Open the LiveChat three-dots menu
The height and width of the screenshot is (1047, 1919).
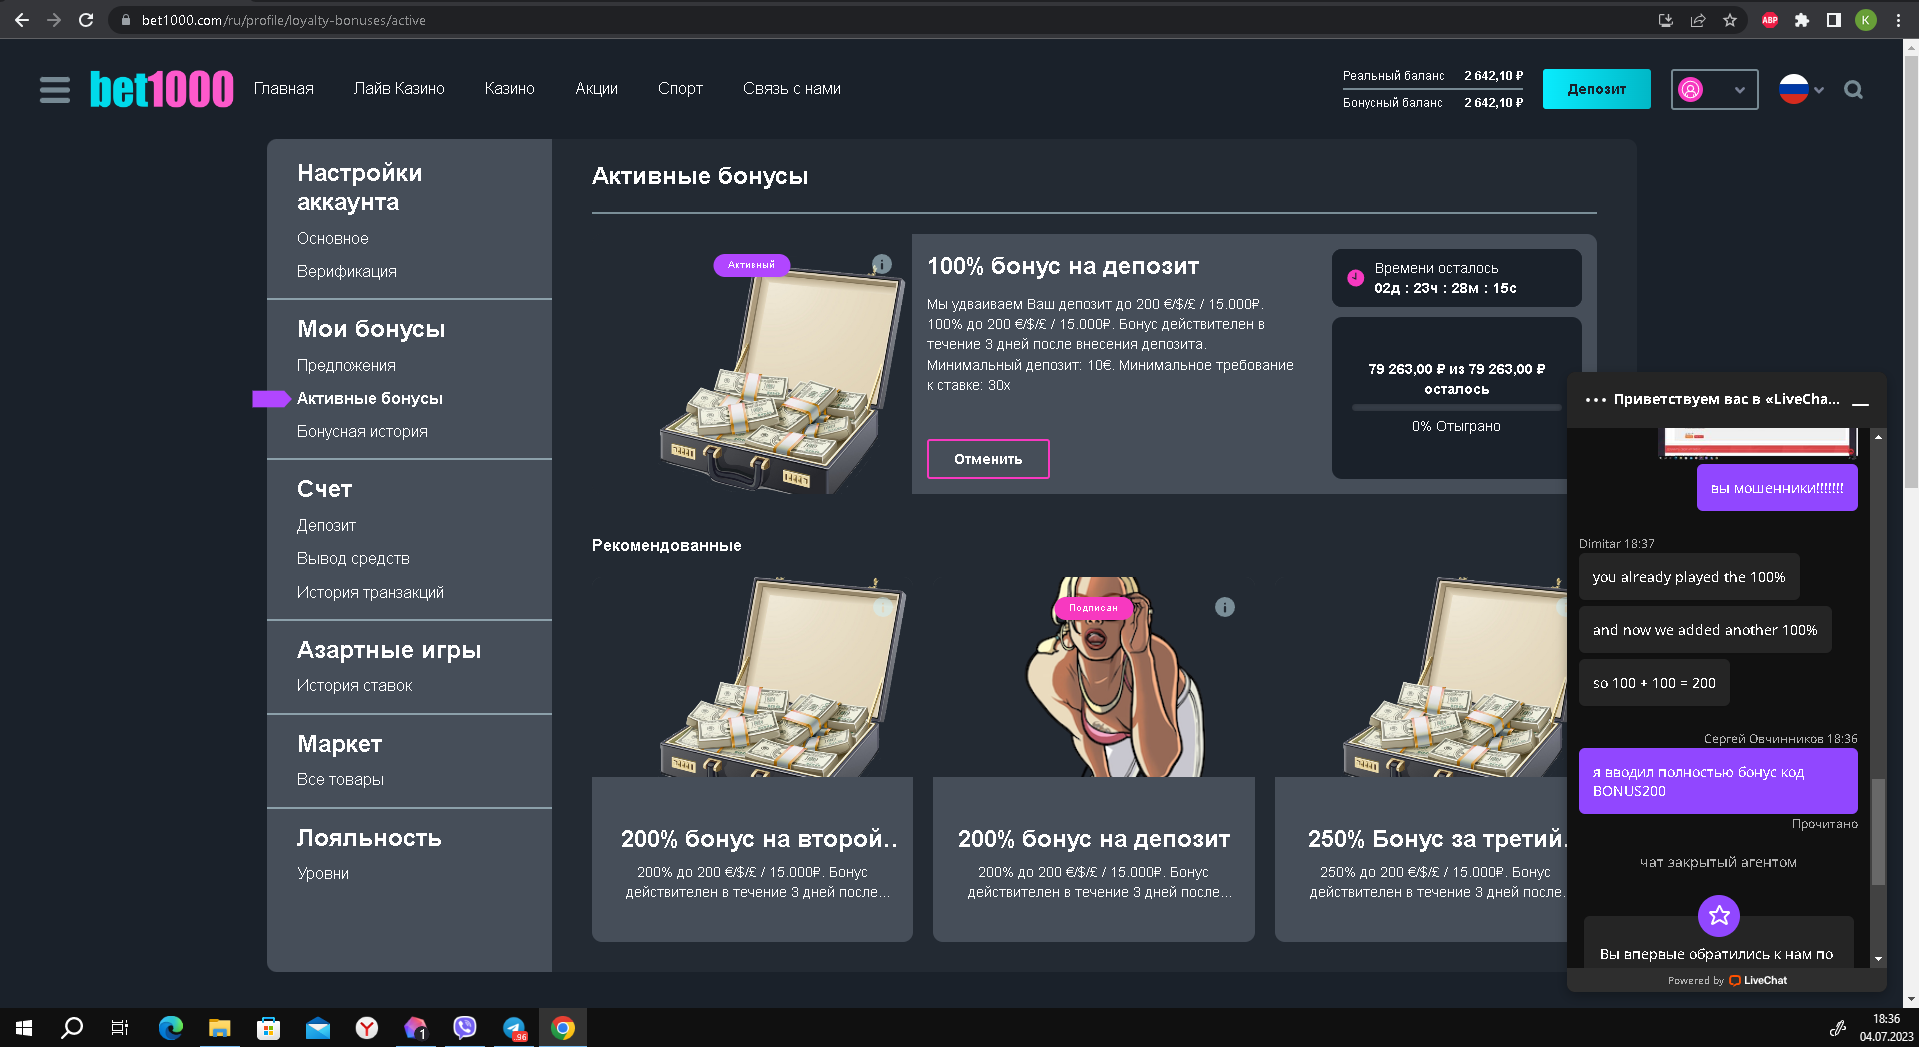pyautogui.click(x=1595, y=399)
